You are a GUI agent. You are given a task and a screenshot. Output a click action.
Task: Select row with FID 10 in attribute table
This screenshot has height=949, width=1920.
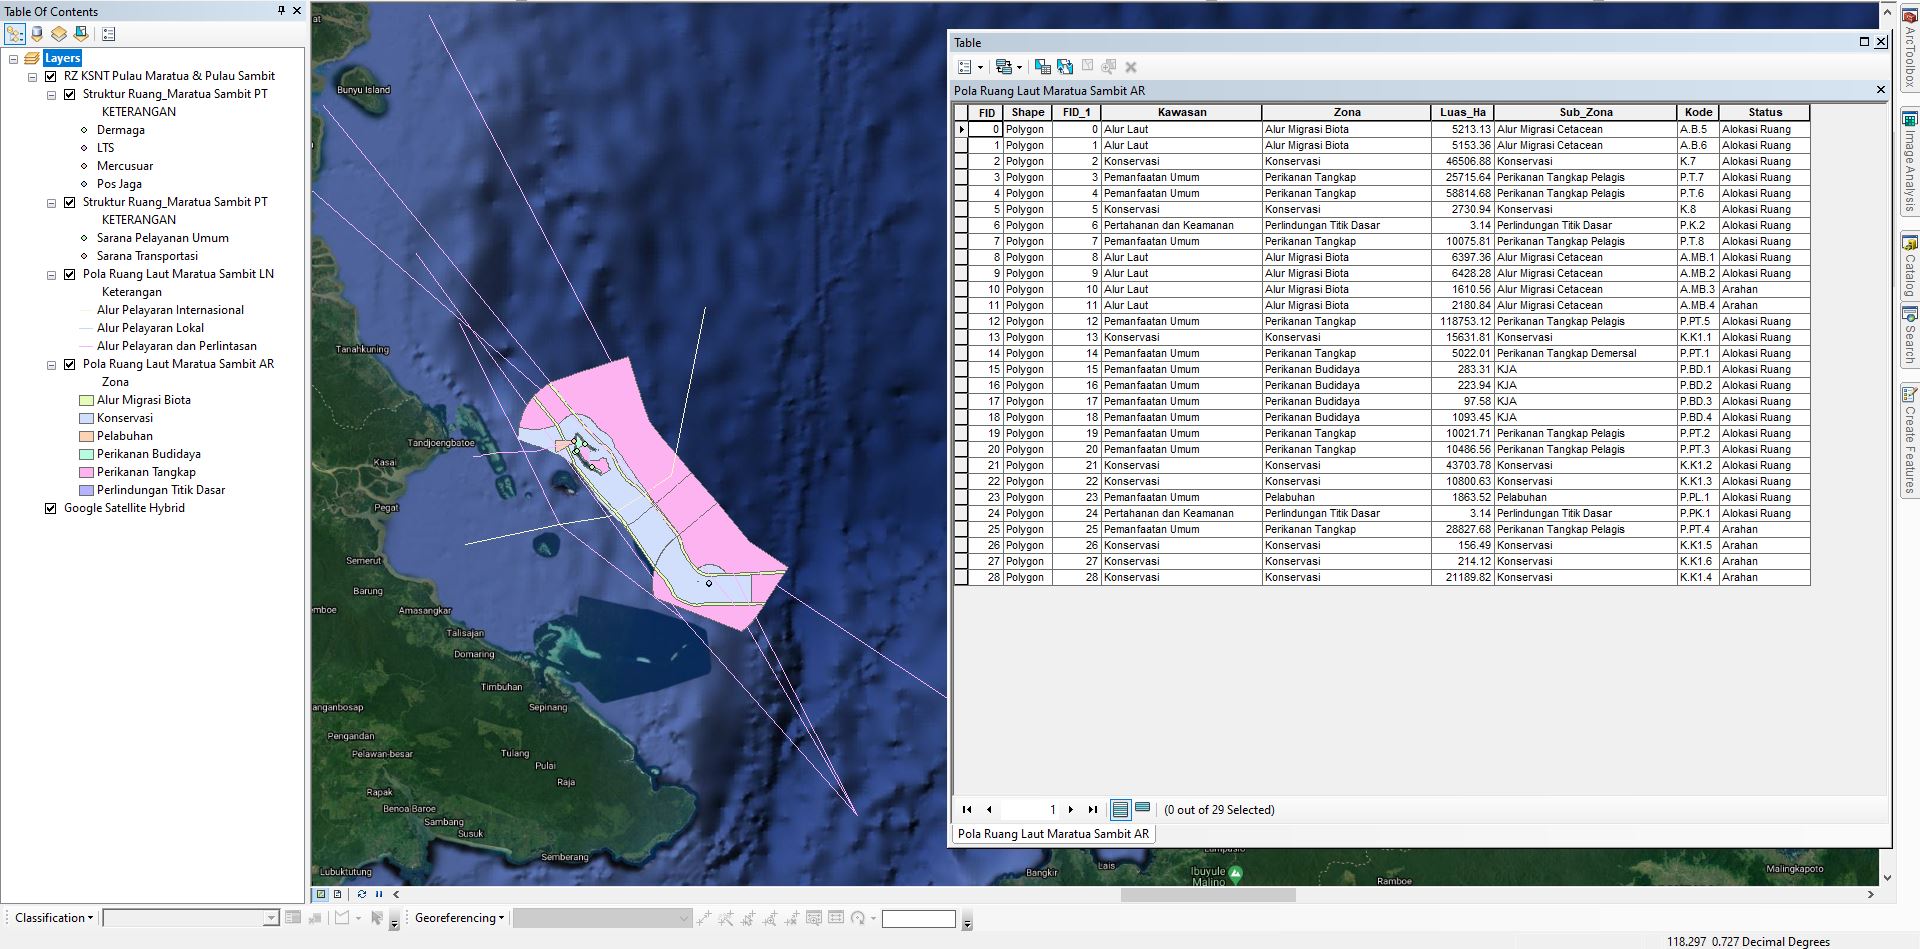(x=961, y=289)
